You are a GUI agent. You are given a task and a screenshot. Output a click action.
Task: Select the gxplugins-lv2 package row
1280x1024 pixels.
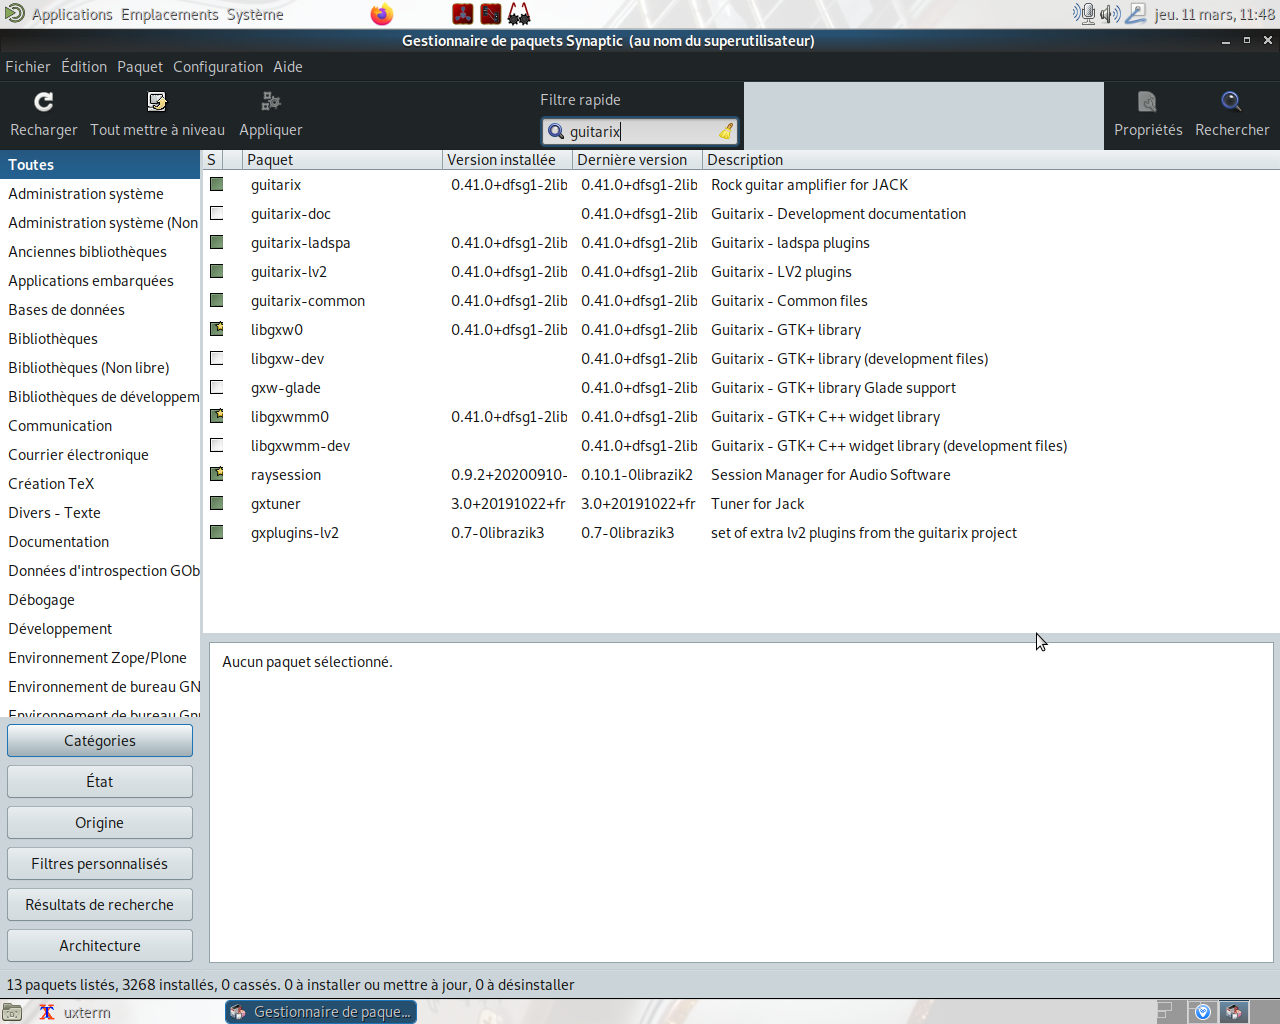click(740, 533)
